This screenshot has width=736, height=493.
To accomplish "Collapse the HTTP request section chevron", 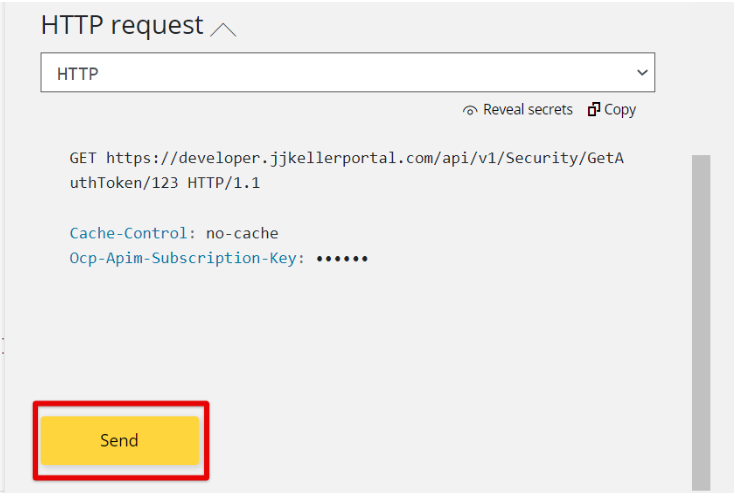I will 223,30.
